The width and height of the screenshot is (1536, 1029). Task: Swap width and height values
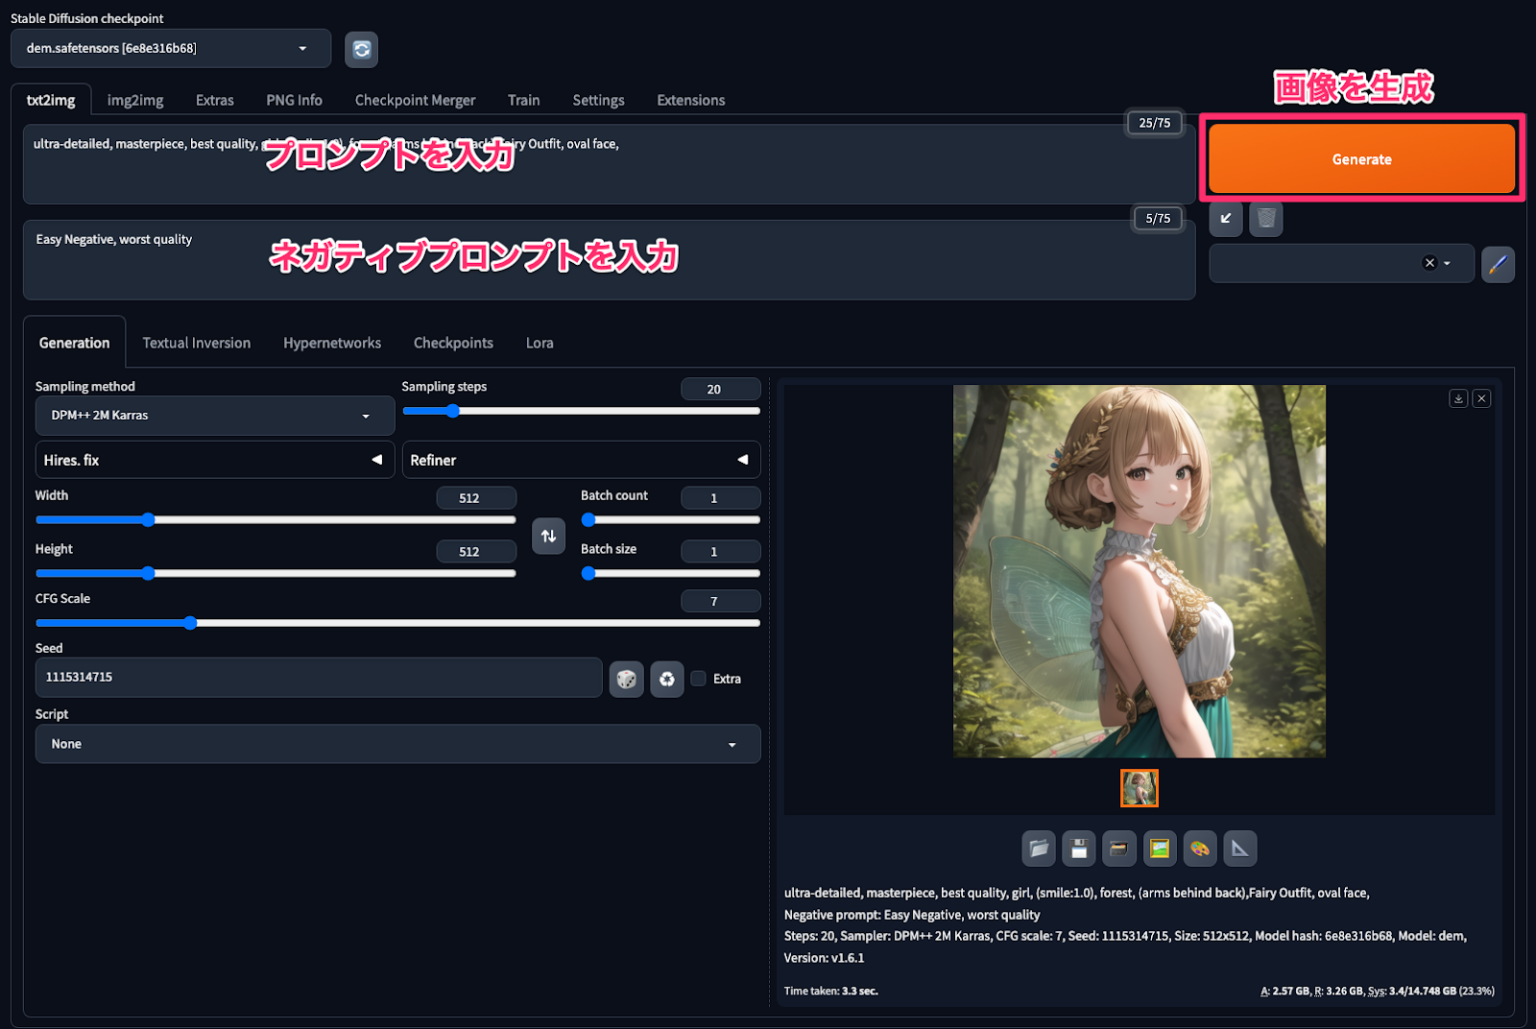pyautogui.click(x=548, y=536)
